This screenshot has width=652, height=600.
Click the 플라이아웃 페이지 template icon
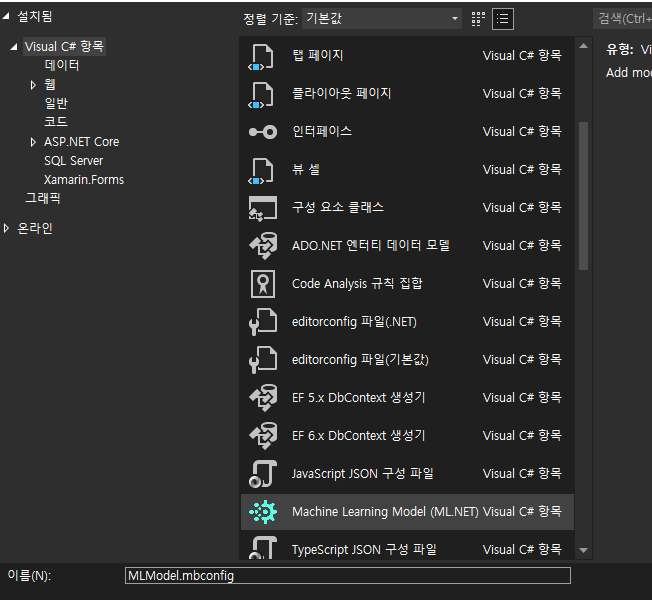pos(262,94)
